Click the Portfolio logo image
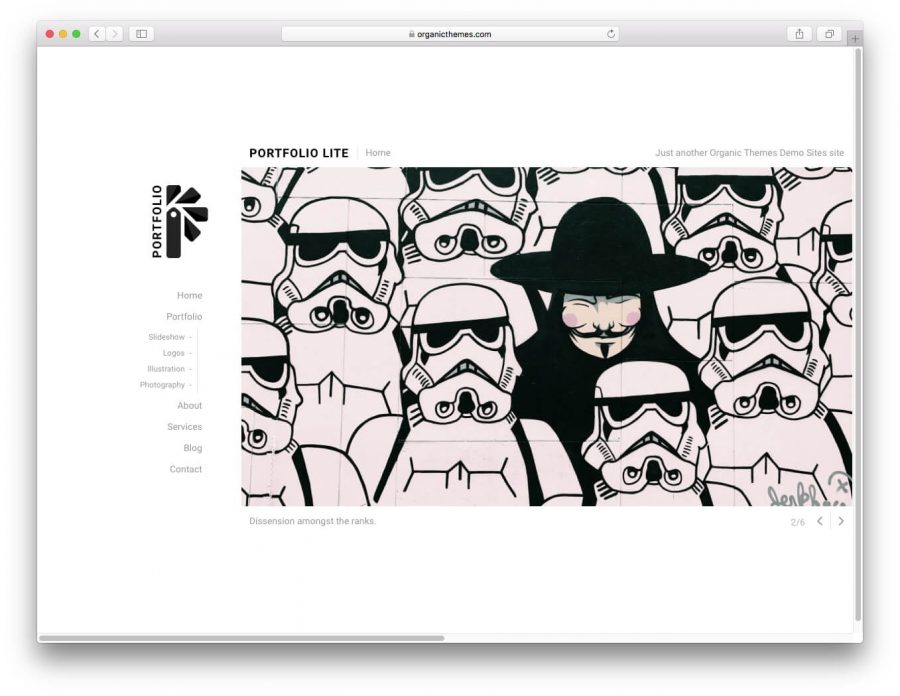Image resolution: width=900 pixels, height=696 pixels. coord(179,221)
